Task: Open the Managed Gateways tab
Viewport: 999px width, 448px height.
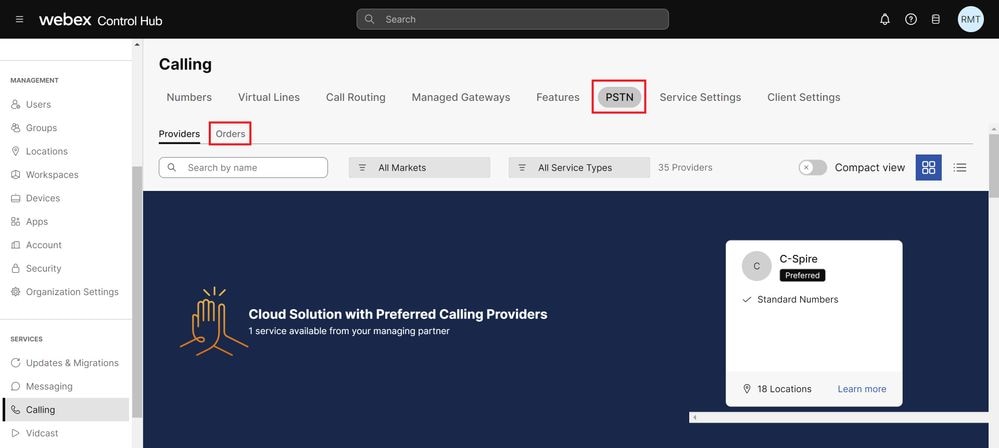Action: [x=461, y=98]
